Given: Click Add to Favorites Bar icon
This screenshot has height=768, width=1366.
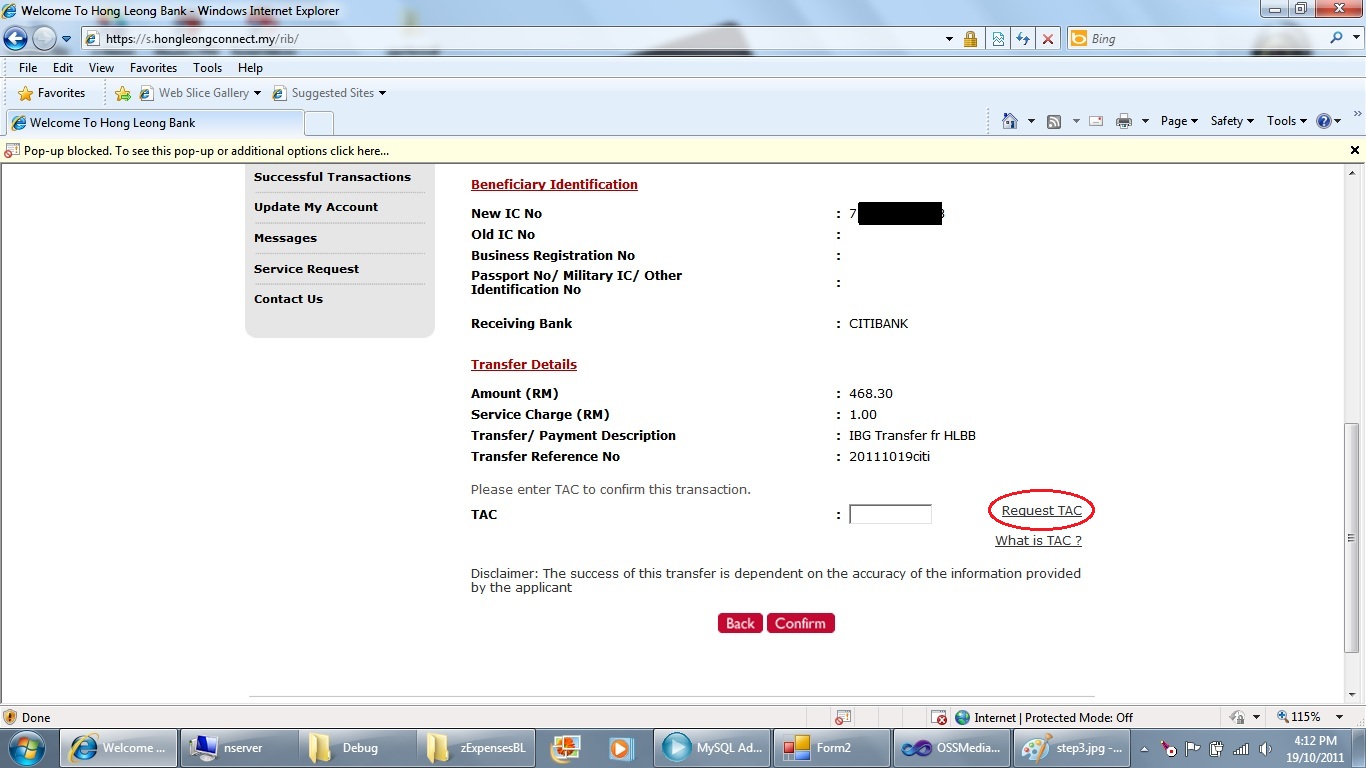Looking at the screenshot, I should [123, 93].
